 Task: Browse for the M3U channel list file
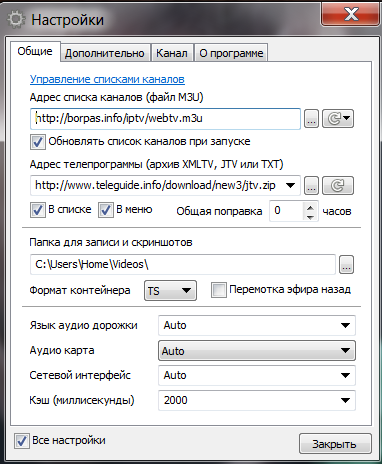coord(311,119)
